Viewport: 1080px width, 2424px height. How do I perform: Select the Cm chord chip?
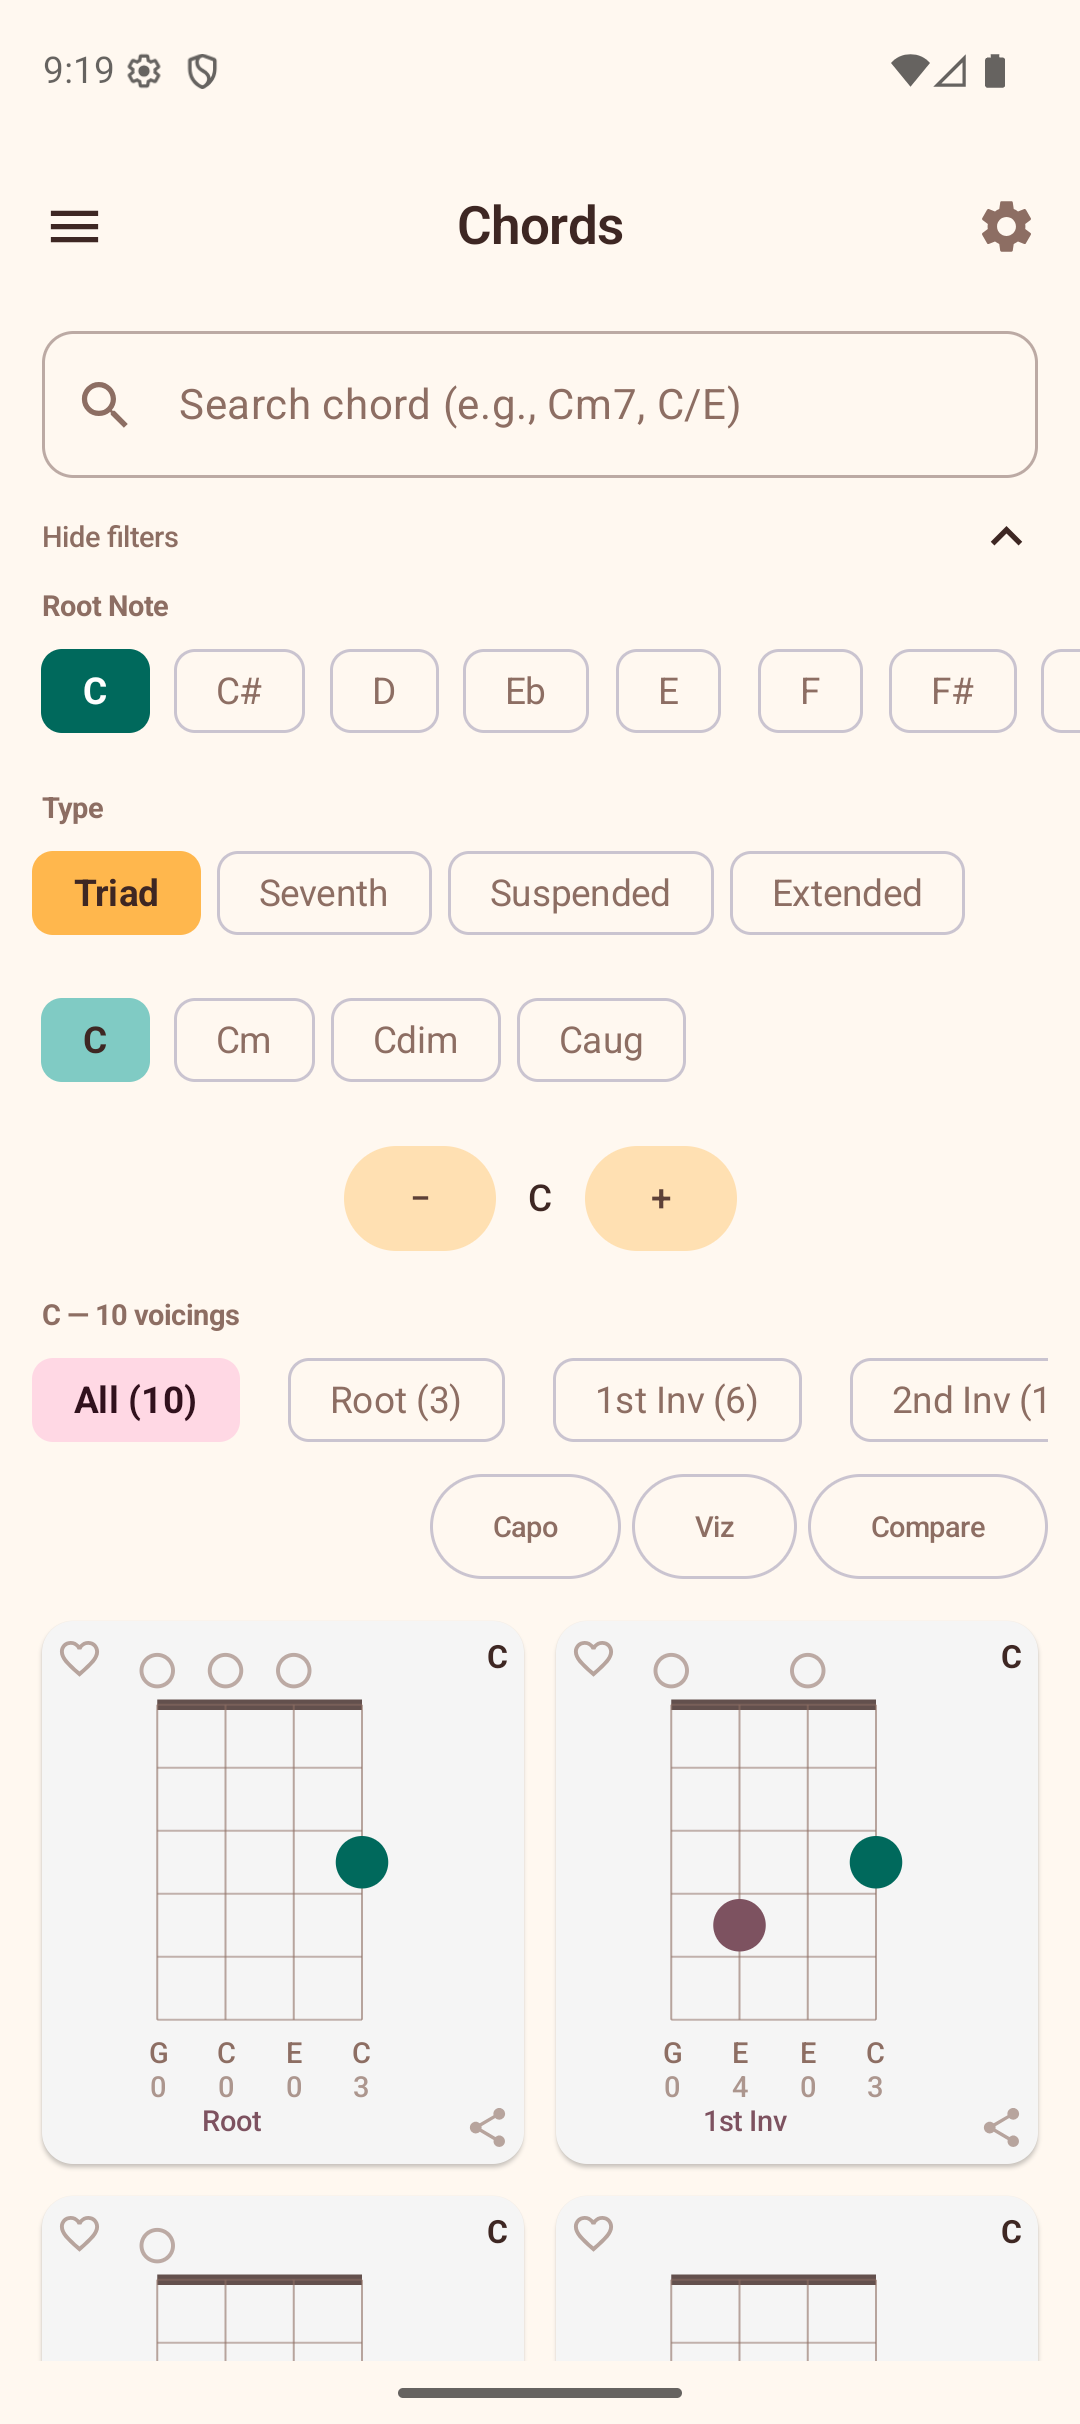[244, 1040]
